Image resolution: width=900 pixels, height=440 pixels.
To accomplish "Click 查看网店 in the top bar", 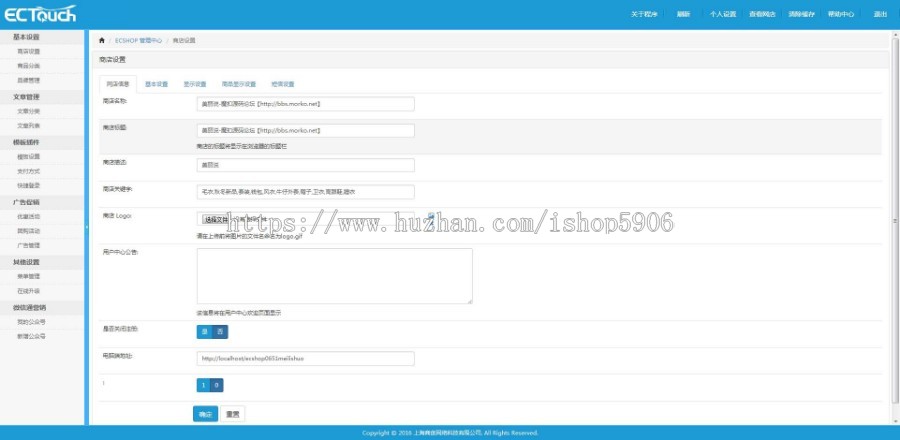I will (762, 14).
